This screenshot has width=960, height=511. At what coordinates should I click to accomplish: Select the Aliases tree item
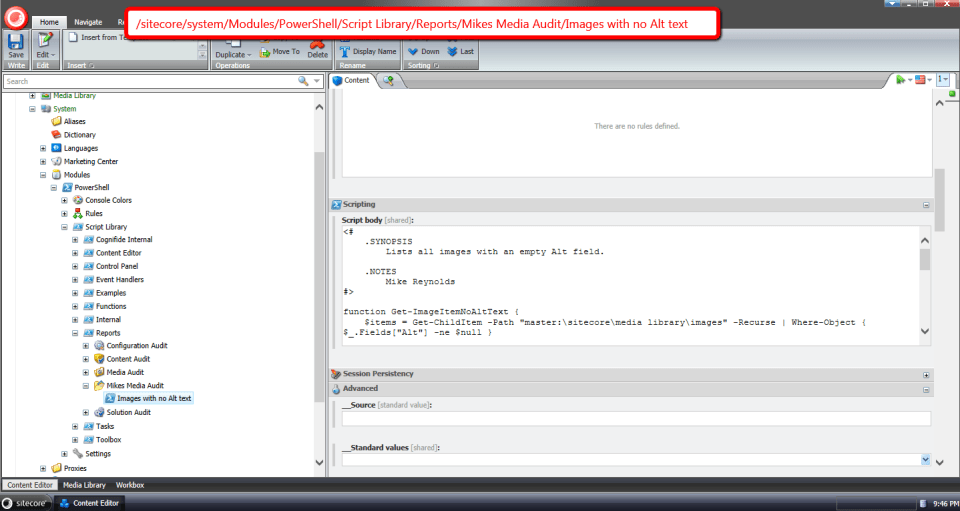coord(74,121)
